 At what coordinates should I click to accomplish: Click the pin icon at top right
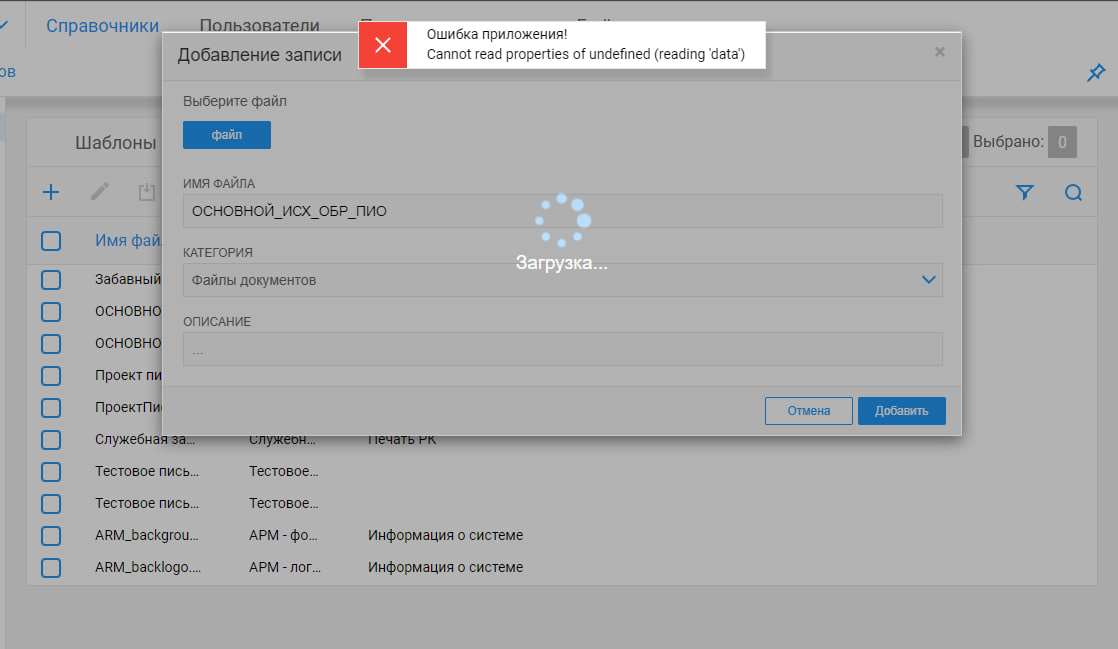point(1096,73)
